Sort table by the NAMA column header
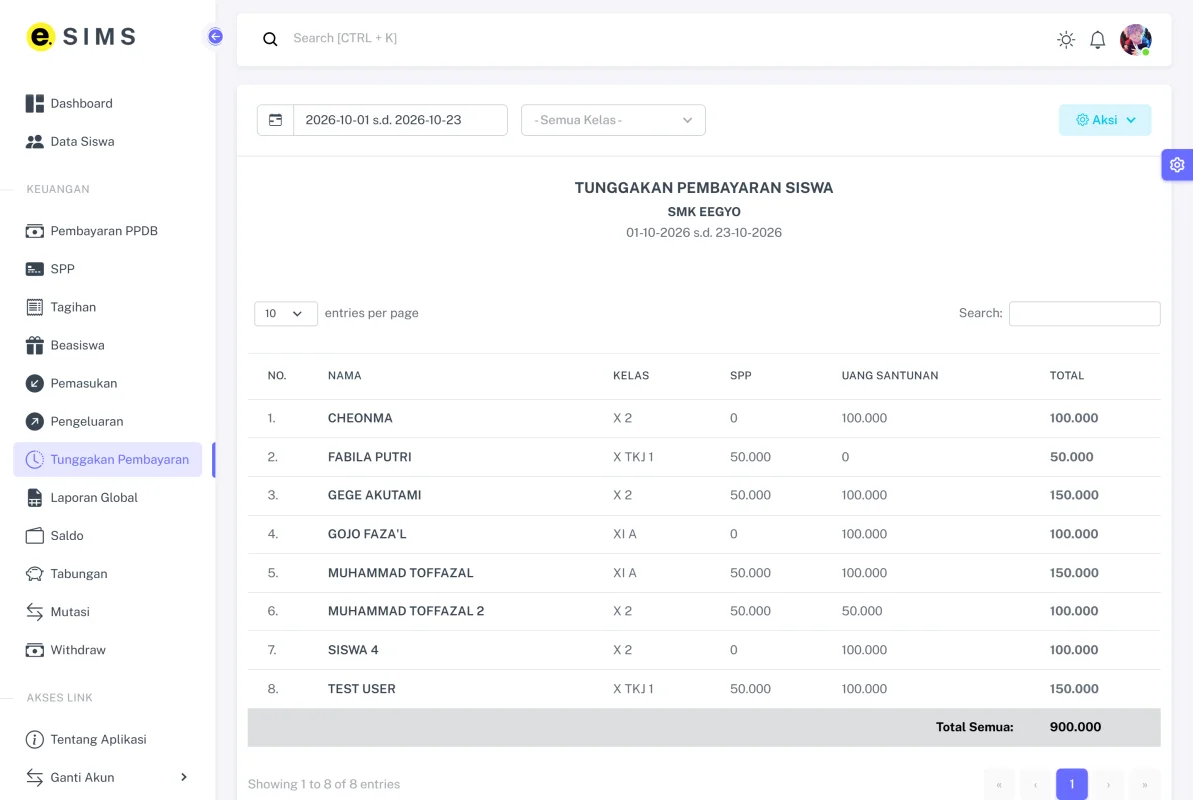This screenshot has width=1193, height=800. [345, 375]
